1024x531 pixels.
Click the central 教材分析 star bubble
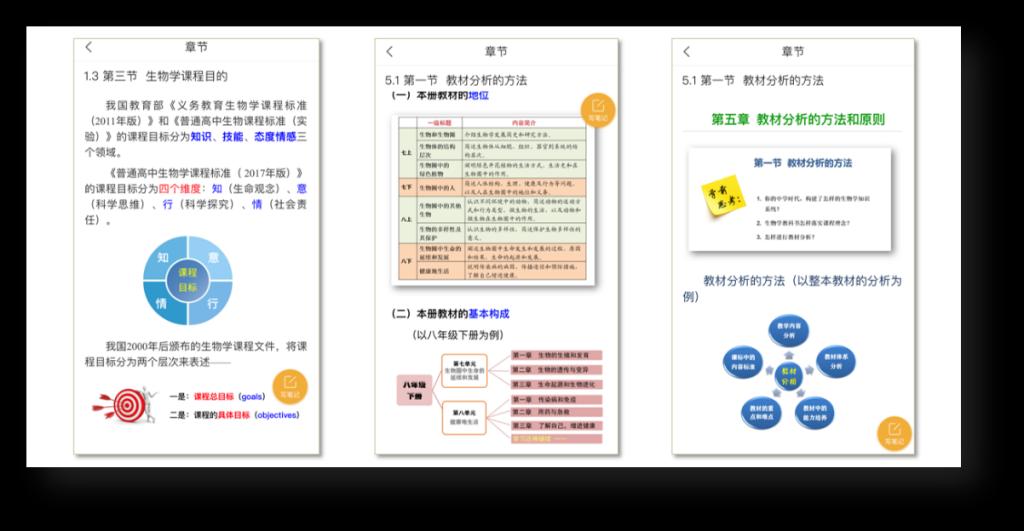tap(789, 377)
